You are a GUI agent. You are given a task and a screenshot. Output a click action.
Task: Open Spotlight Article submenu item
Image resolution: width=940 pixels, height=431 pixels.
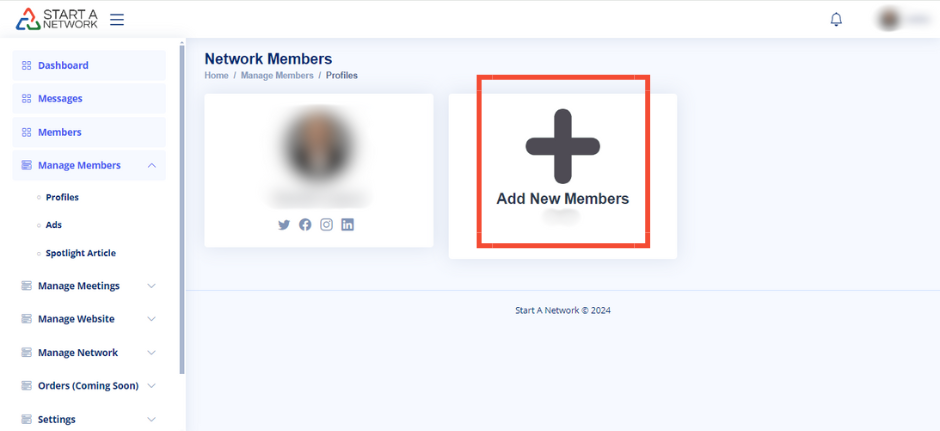[80, 253]
